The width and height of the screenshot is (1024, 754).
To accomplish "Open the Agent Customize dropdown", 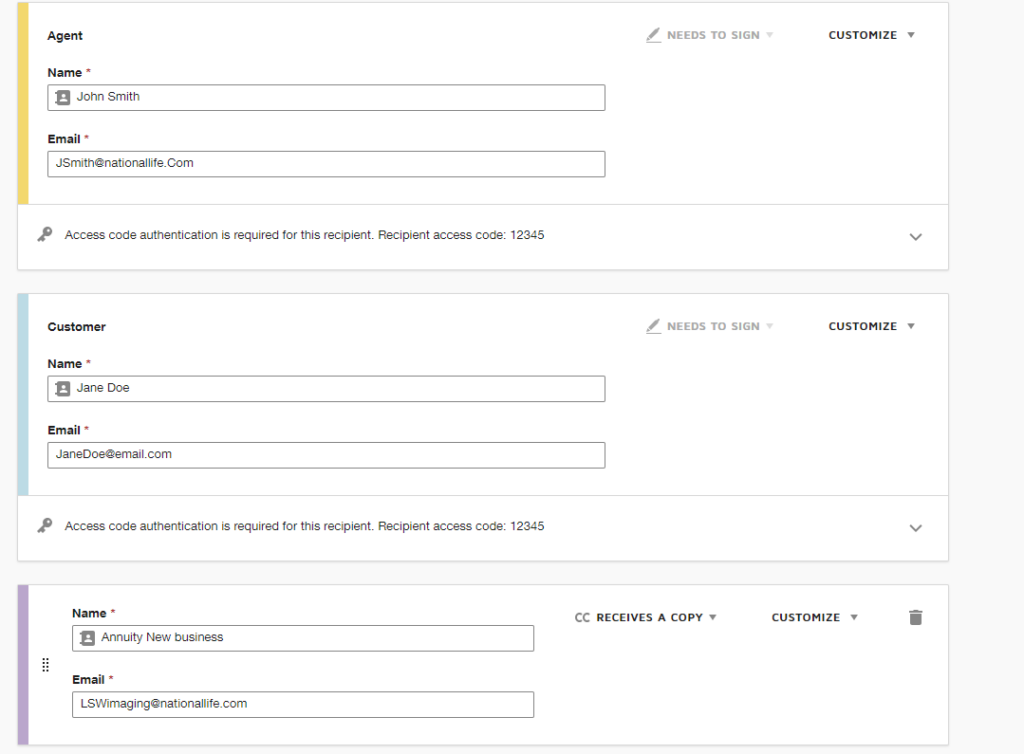I will click(871, 35).
